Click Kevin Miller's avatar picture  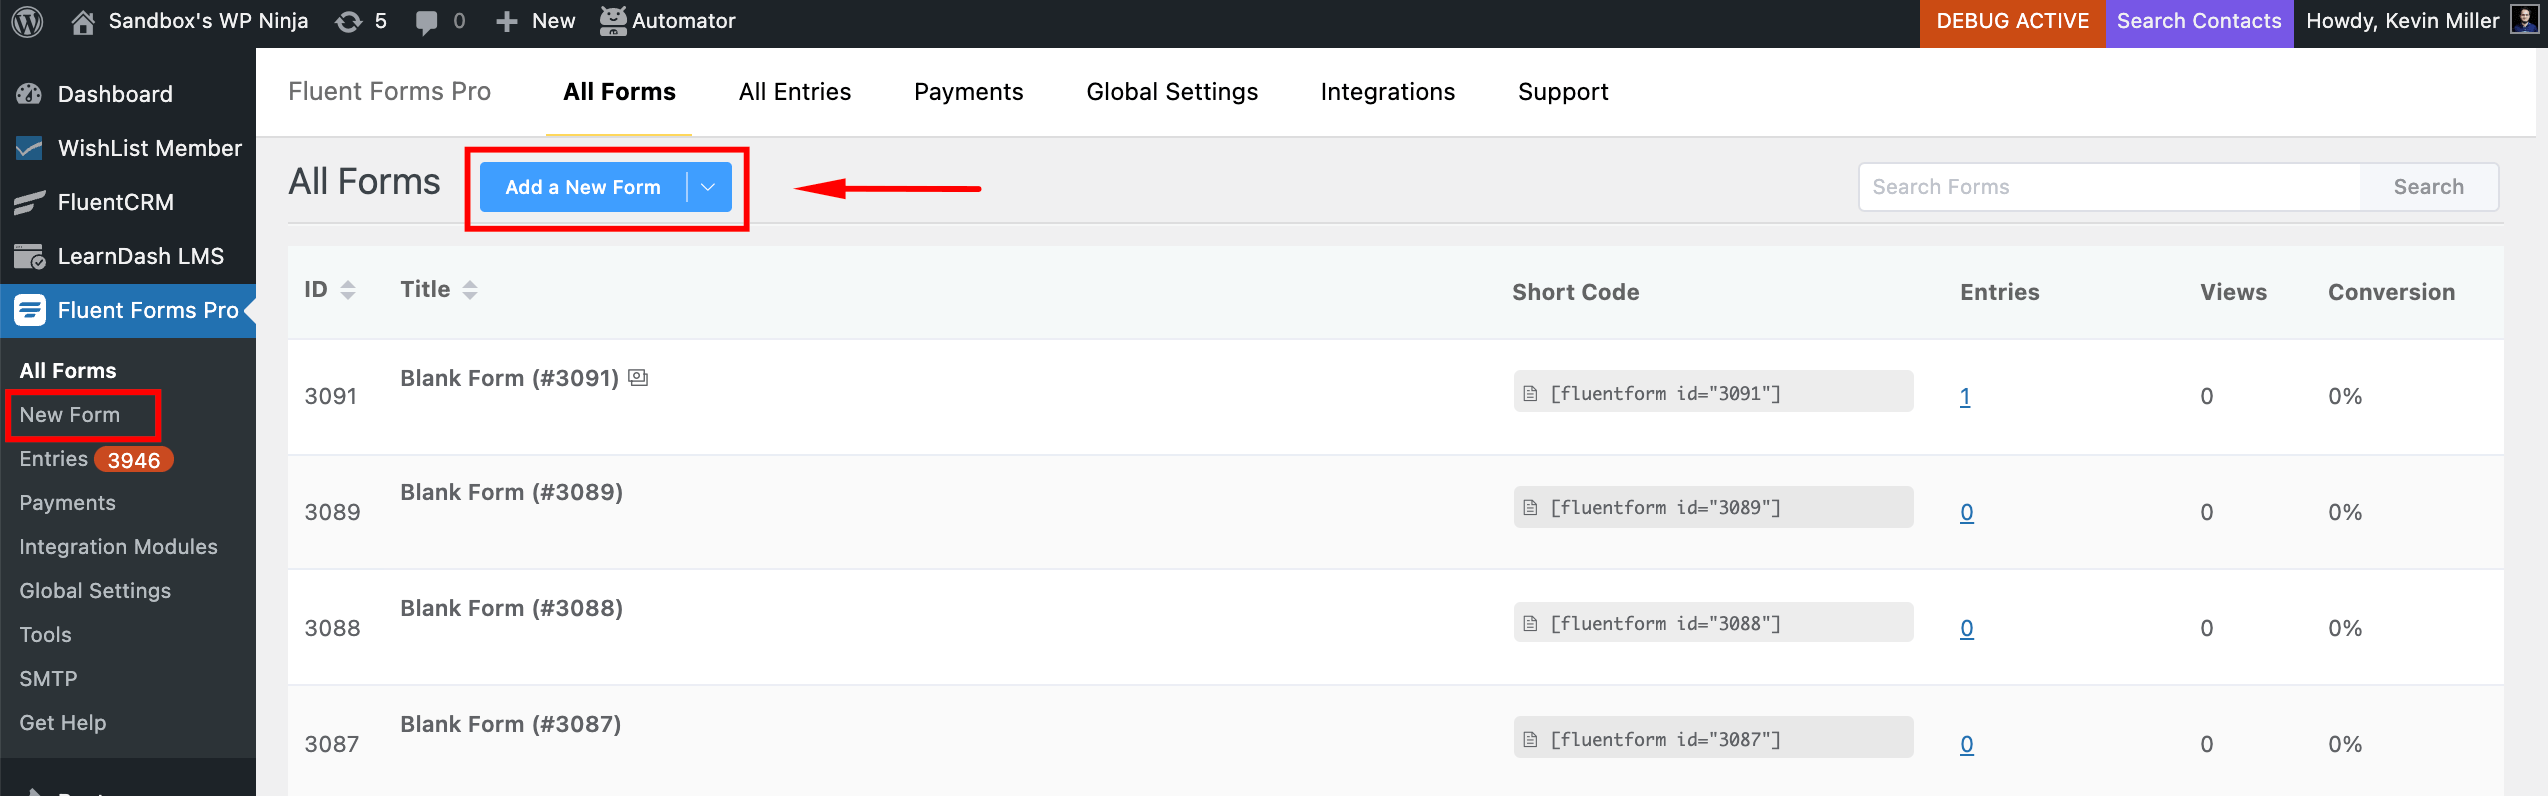point(2523,21)
